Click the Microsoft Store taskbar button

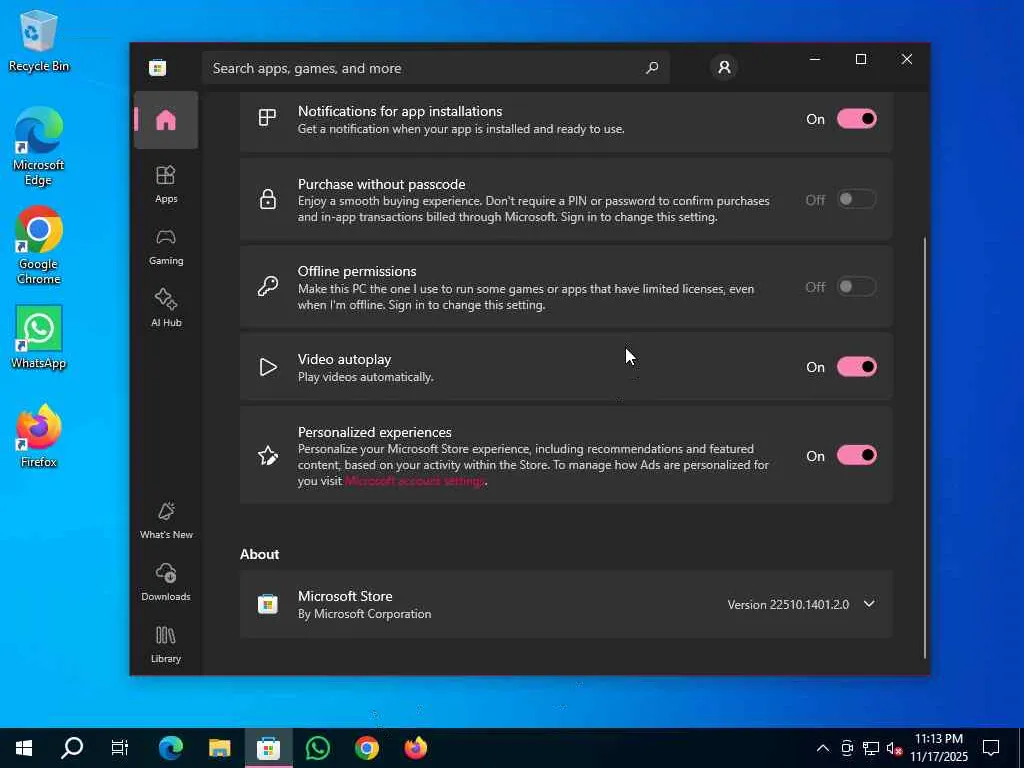[268, 748]
